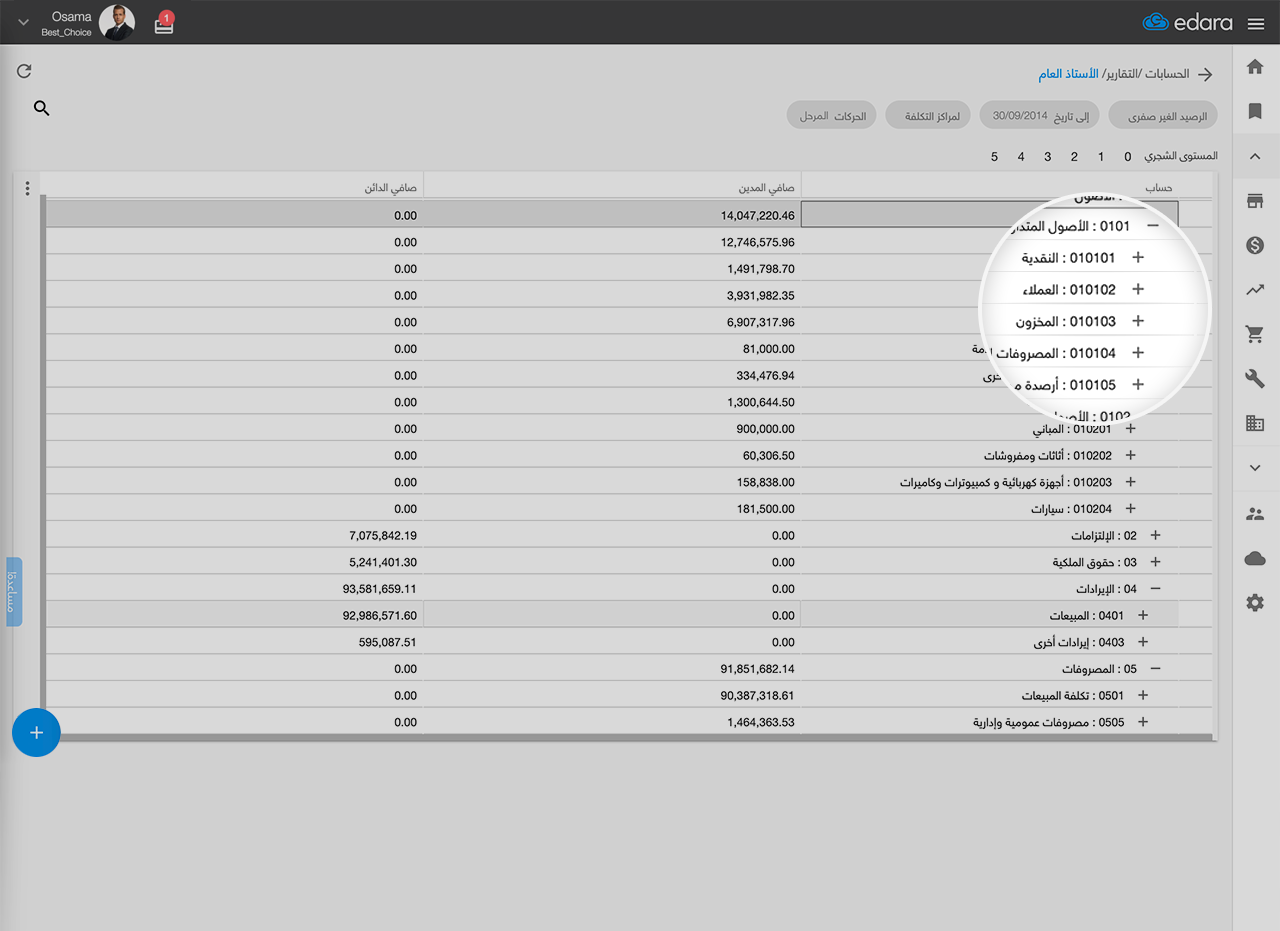Select tree level 5

994,157
